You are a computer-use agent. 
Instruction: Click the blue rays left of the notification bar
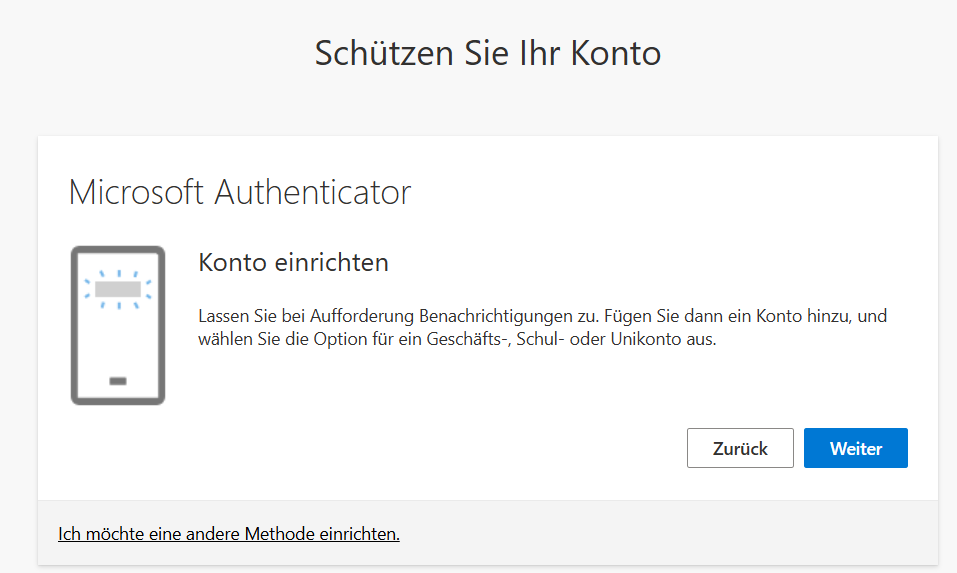[x=89, y=289]
